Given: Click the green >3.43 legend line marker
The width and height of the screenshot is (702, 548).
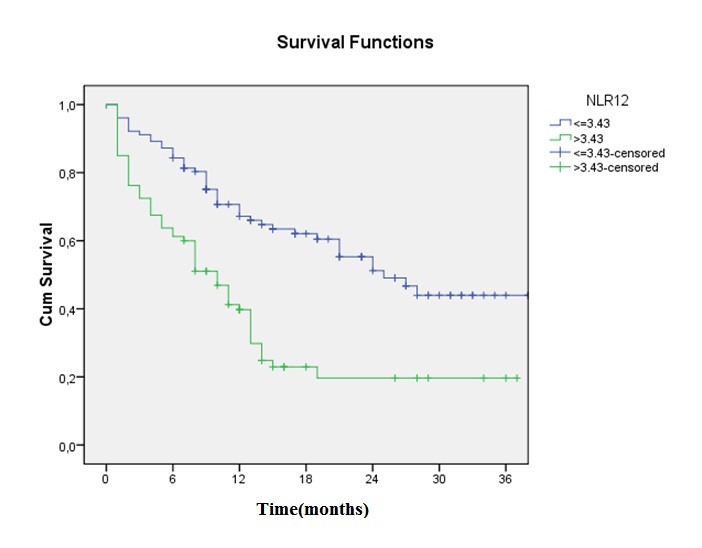Looking at the screenshot, I should 558,138.
